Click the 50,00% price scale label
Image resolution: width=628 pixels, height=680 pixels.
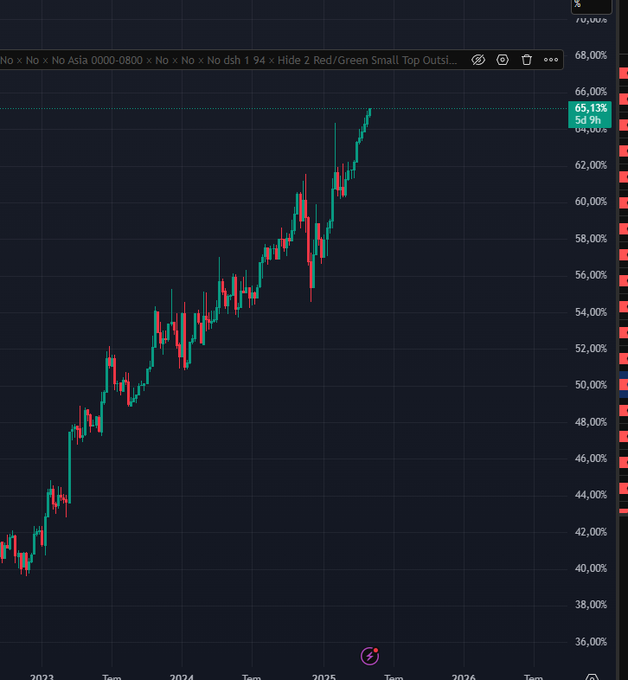[591, 385]
